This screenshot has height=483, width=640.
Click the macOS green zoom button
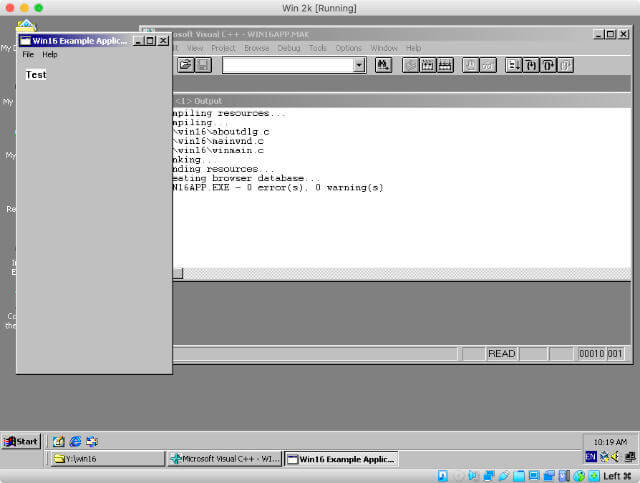tap(39, 8)
